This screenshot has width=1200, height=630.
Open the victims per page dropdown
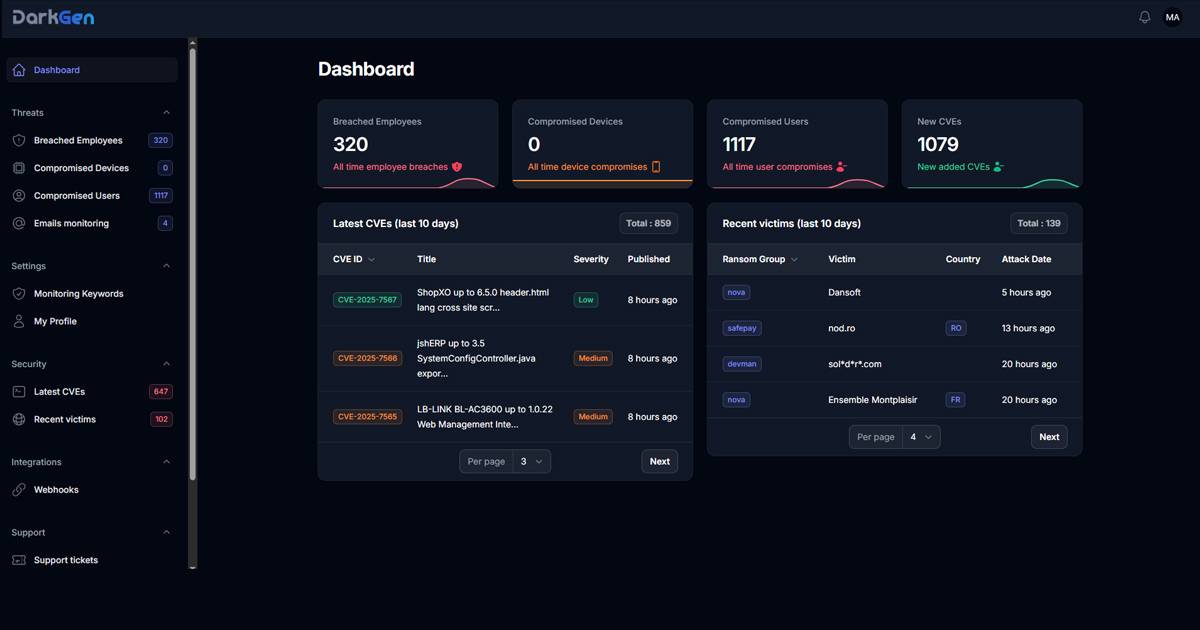point(920,437)
